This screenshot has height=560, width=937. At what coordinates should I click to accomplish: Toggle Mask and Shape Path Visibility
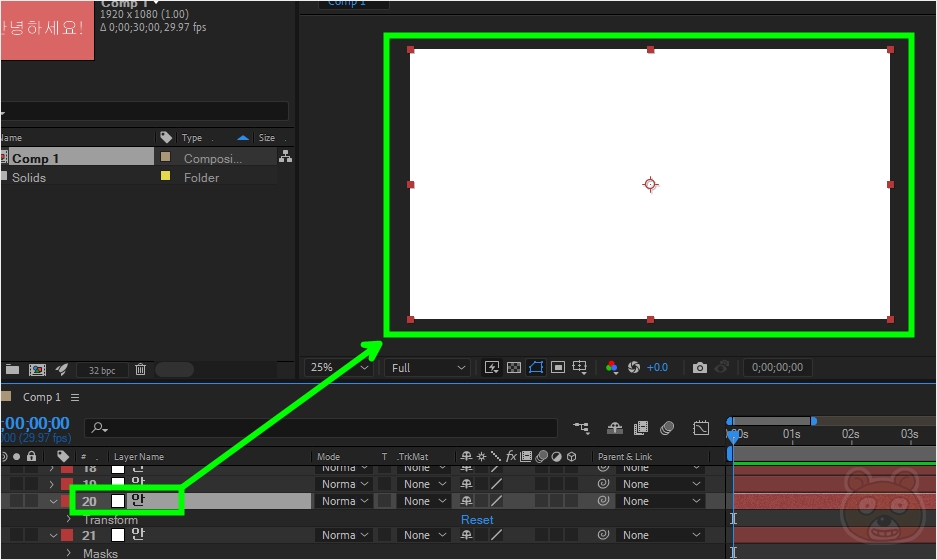tap(536, 368)
